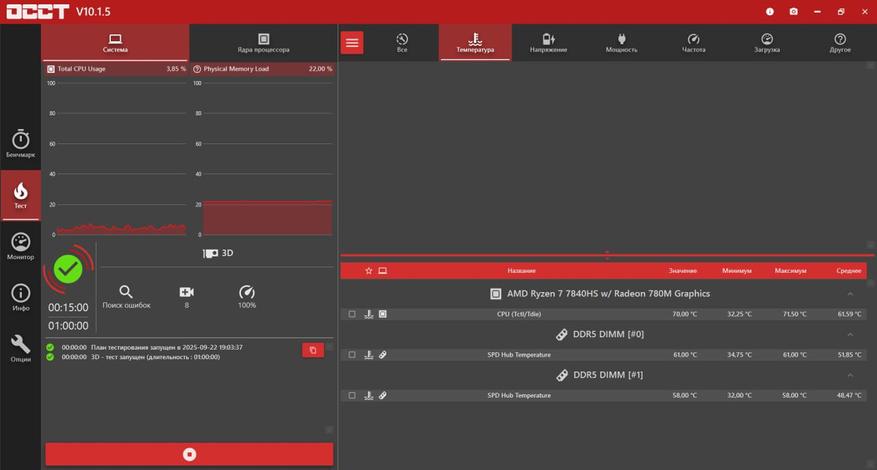877x470 pixels.
Task: Click the 3D test type label
Action: (x=218, y=253)
